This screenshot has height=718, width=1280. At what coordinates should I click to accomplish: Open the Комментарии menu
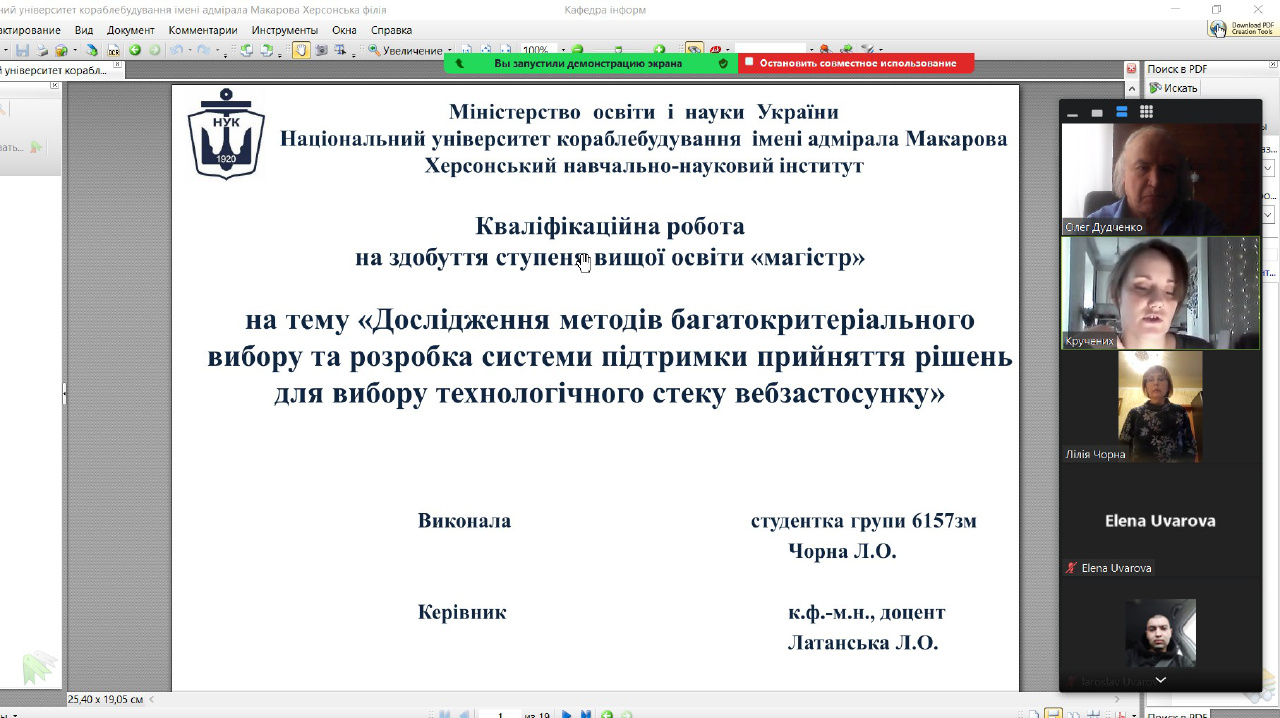203,30
